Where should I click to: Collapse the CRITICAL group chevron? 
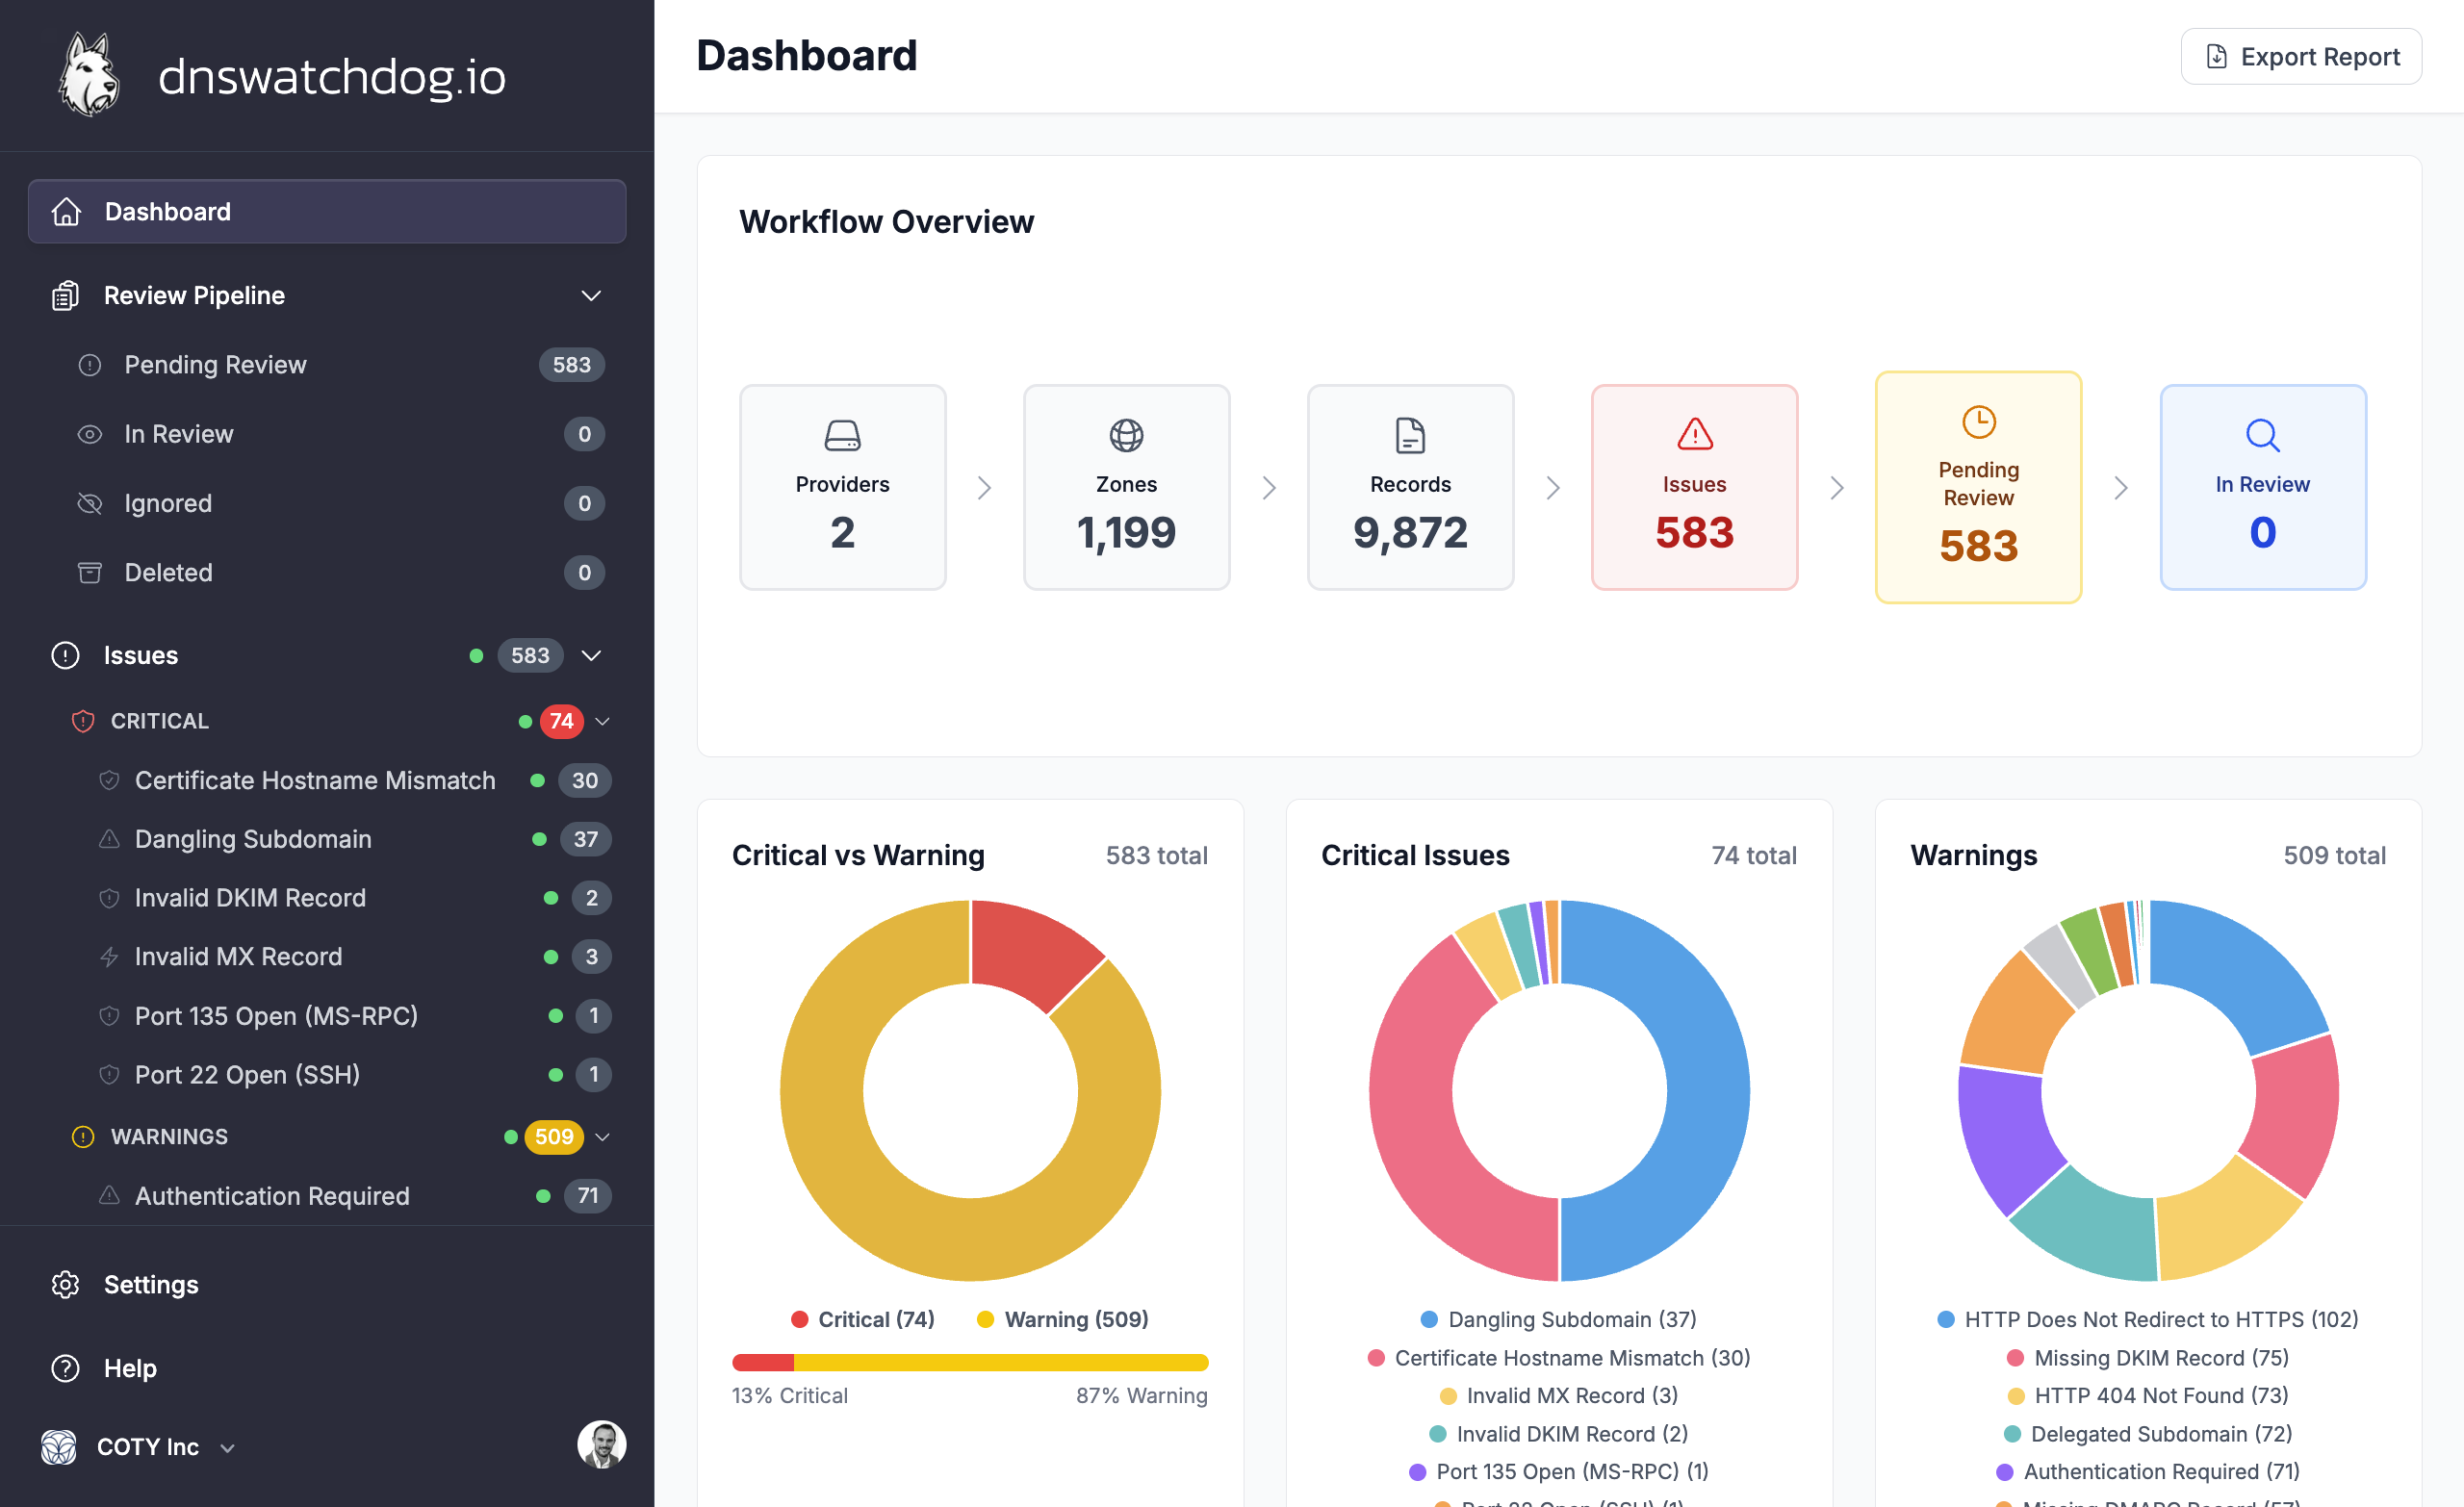point(603,722)
